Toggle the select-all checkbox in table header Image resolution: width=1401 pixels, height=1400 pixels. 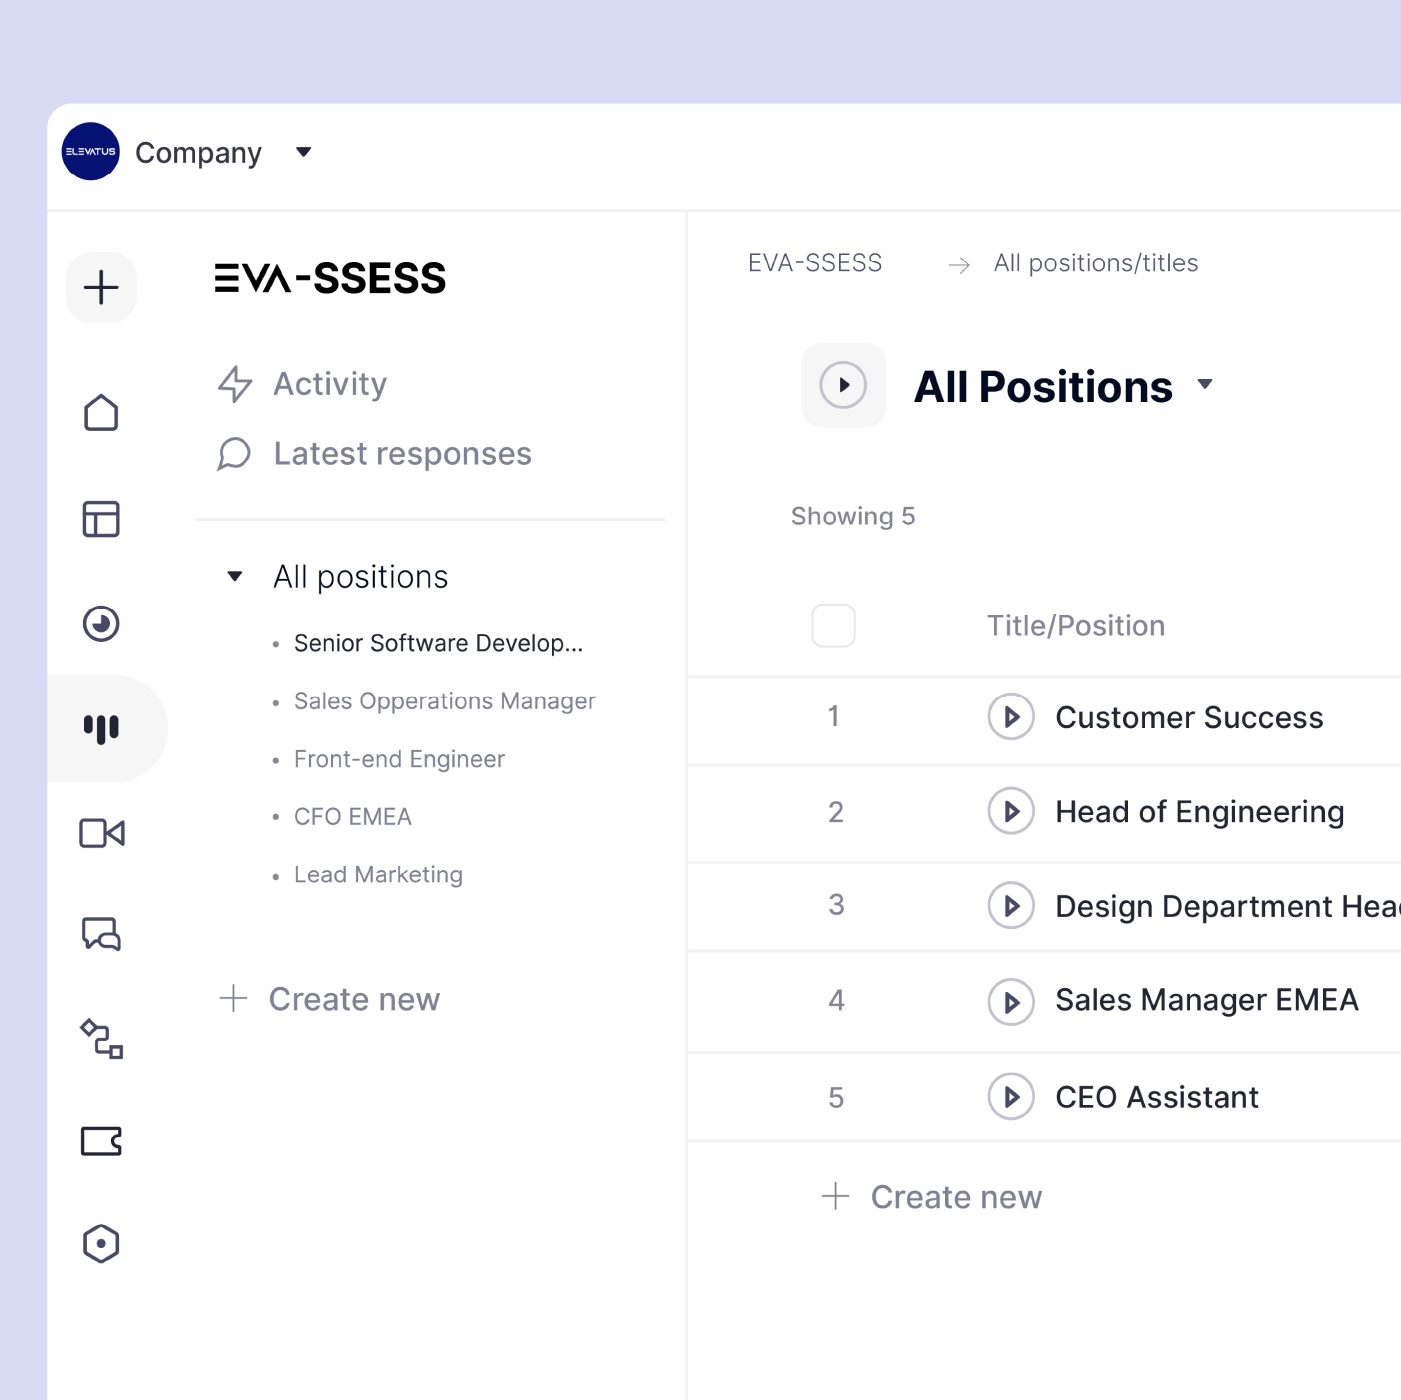point(833,625)
